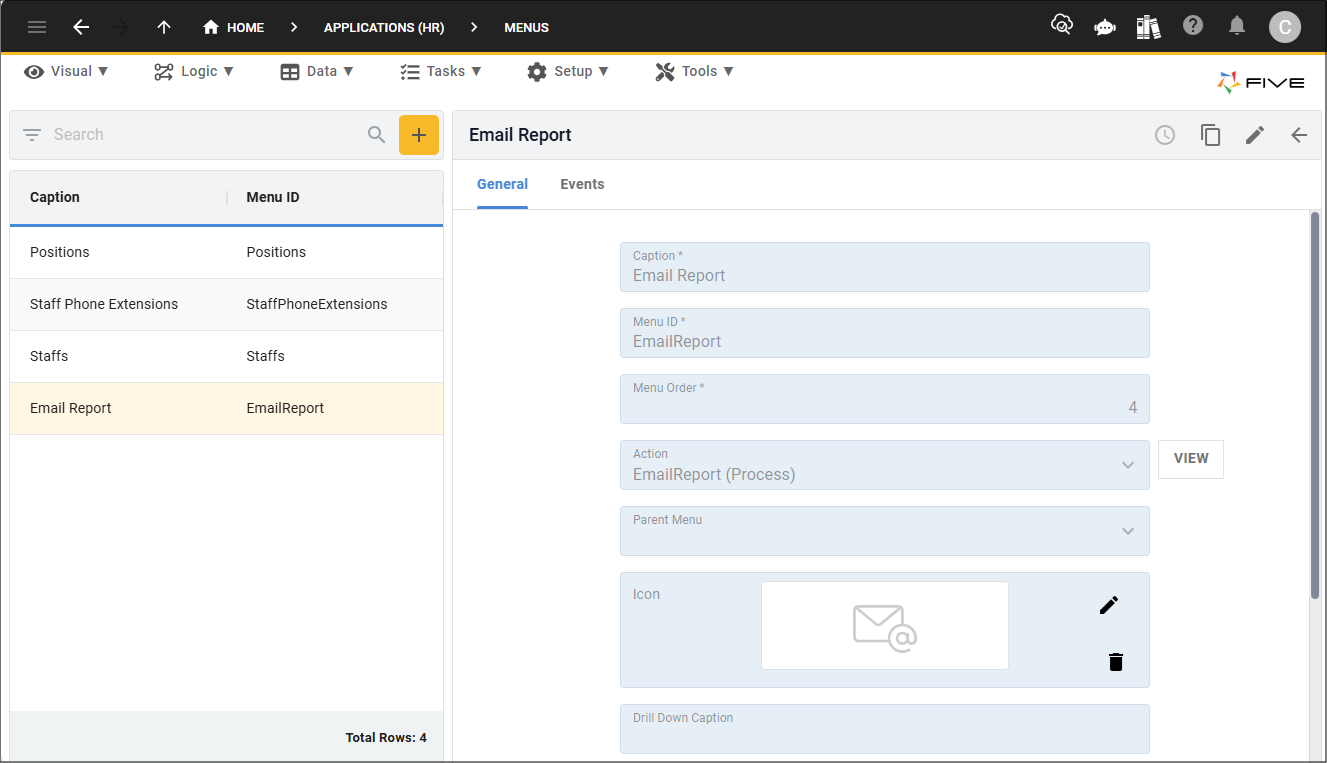This screenshot has height=763, width=1327.
Task: Open the Tools menu
Action: click(x=694, y=71)
